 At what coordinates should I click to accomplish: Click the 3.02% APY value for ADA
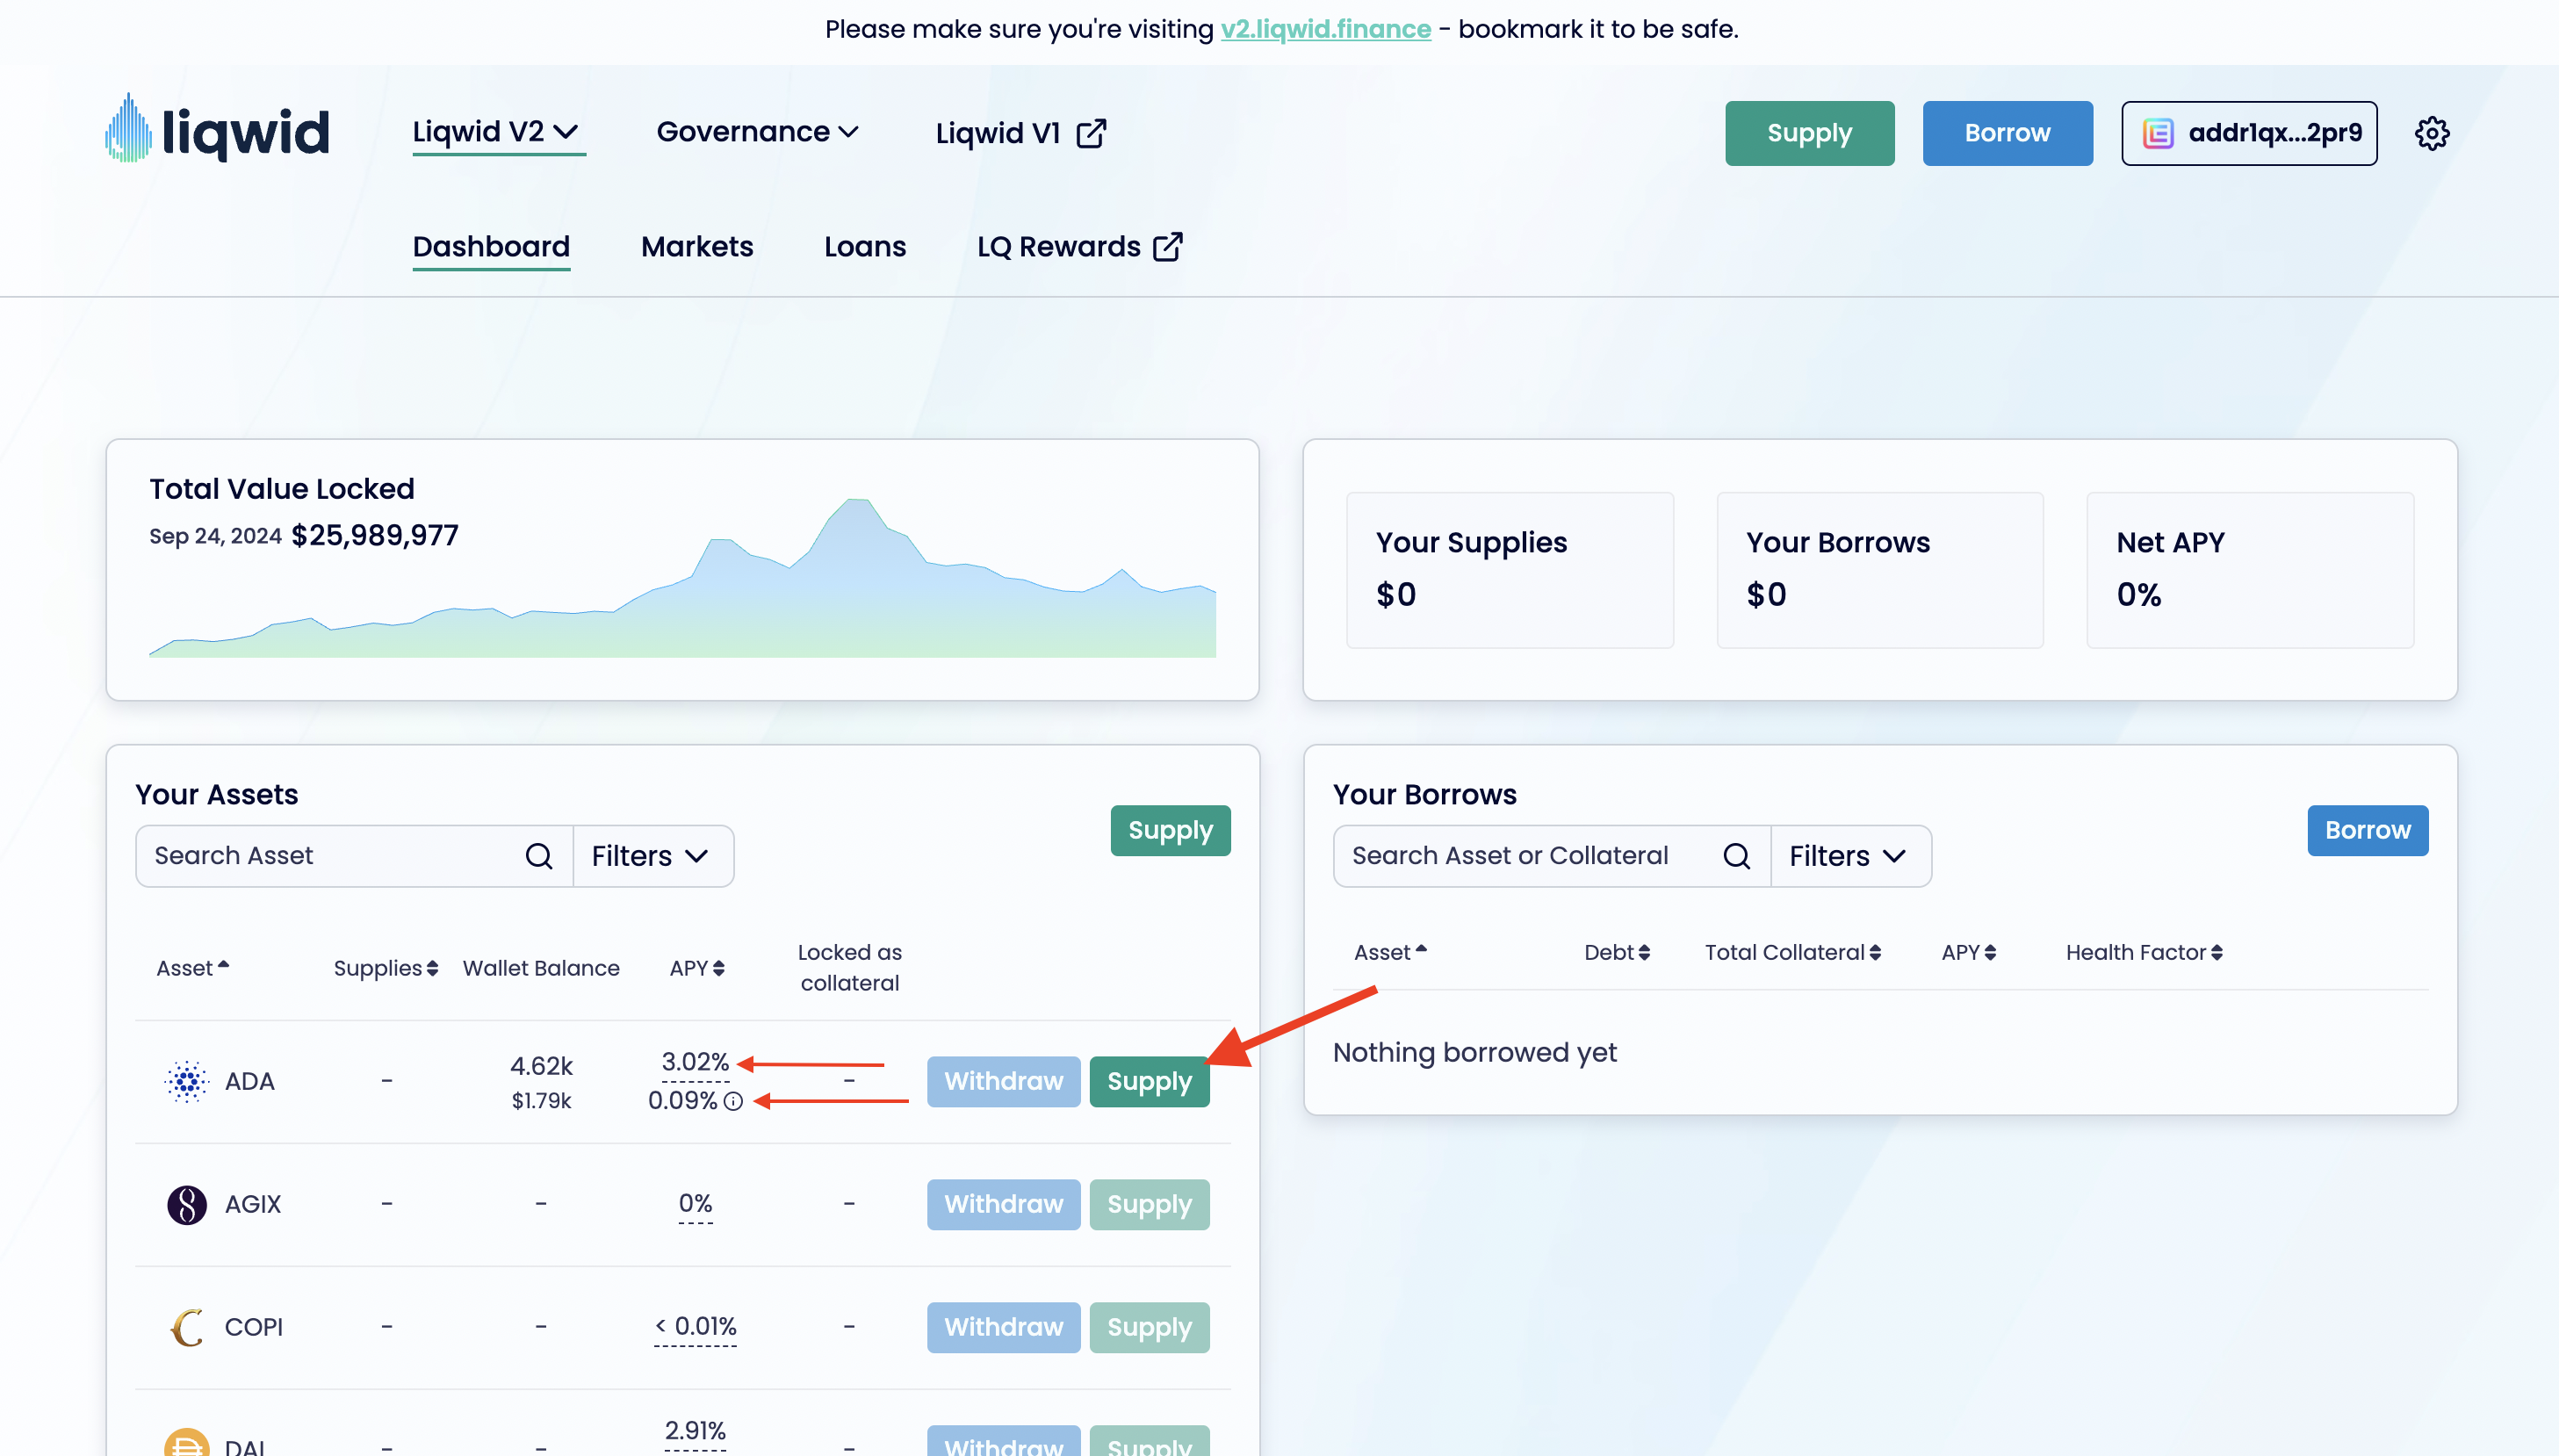[x=695, y=1062]
